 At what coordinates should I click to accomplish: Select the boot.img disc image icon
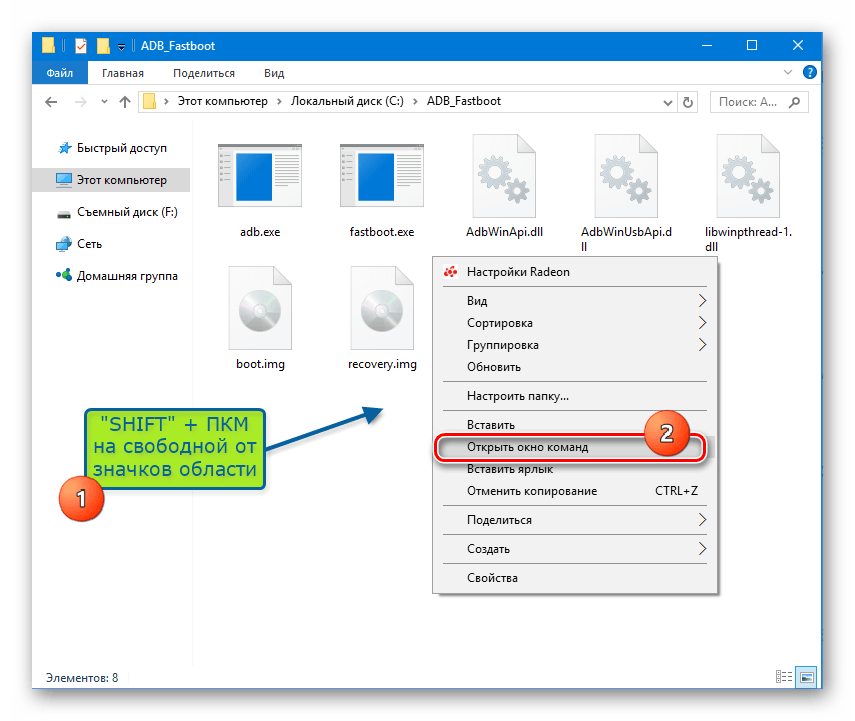tap(260, 308)
